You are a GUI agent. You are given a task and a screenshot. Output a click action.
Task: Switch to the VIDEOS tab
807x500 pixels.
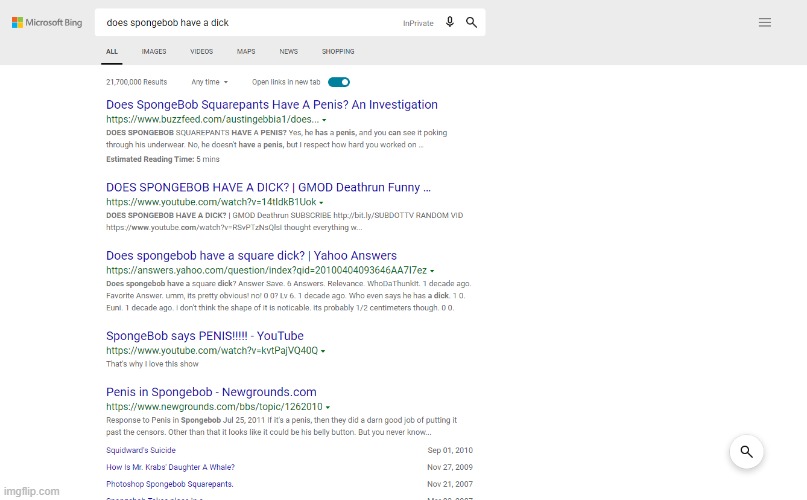(201, 51)
